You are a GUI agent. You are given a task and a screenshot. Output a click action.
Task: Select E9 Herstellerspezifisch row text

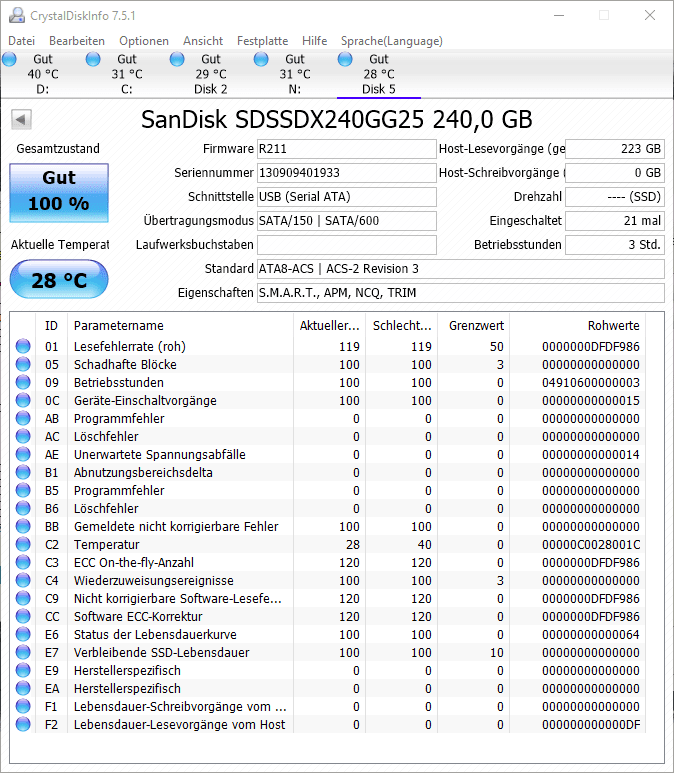(x=127, y=670)
